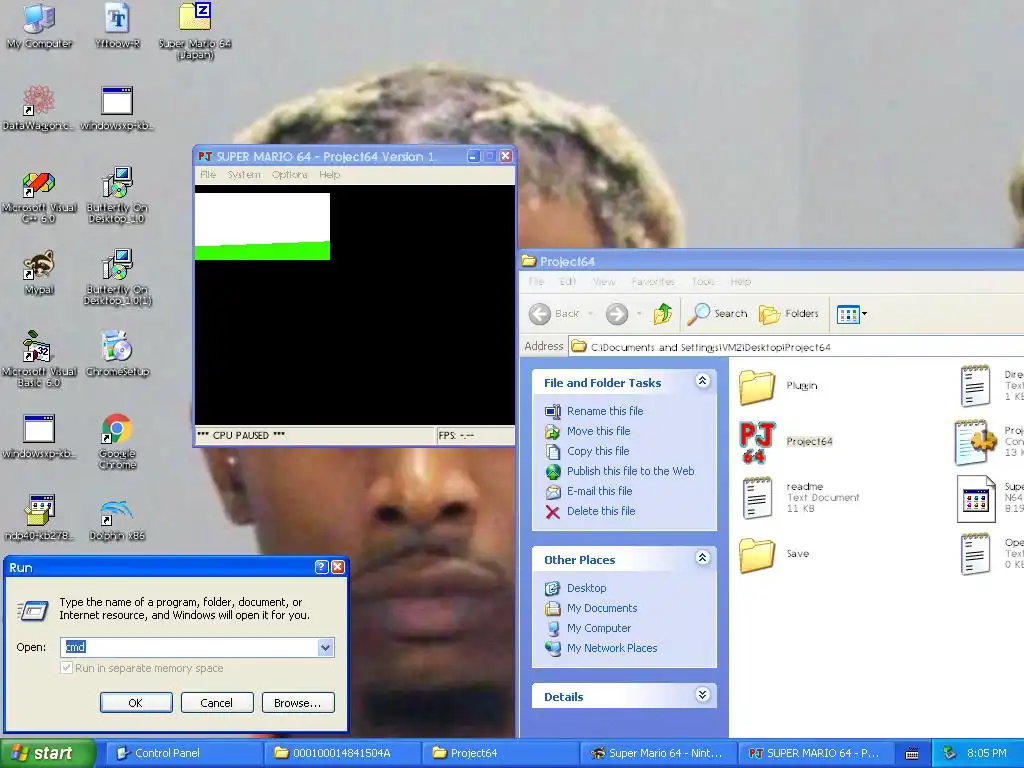
Task: Launch Dolphin x86 emulator shortcut
Action: point(118,519)
